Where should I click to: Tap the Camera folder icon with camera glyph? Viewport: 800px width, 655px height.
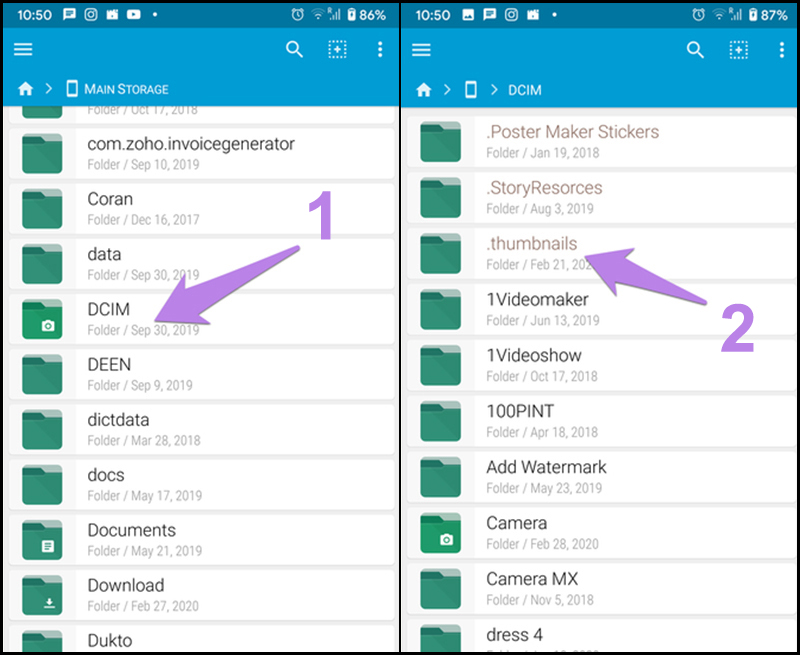point(440,534)
